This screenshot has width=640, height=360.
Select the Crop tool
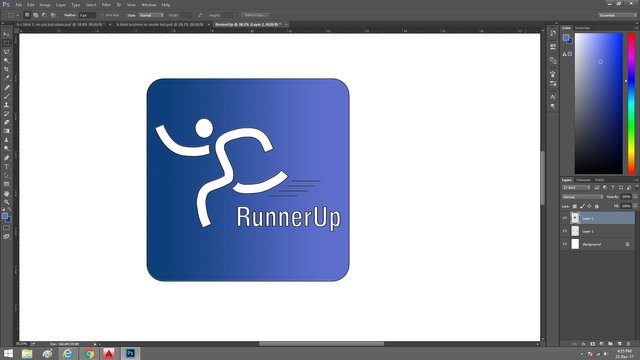(x=6, y=69)
